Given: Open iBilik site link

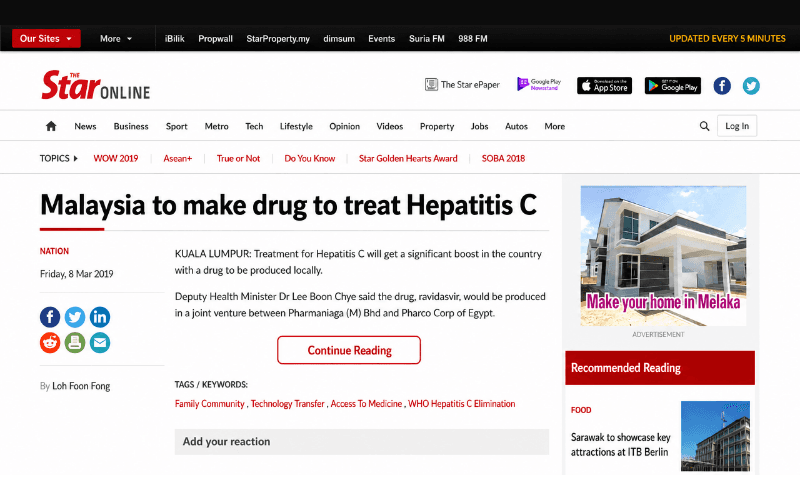Looking at the screenshot, I should 174,39.
